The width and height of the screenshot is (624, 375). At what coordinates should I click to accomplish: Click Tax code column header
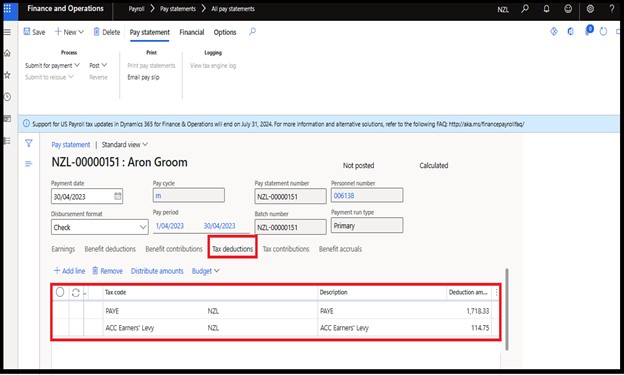115,292
